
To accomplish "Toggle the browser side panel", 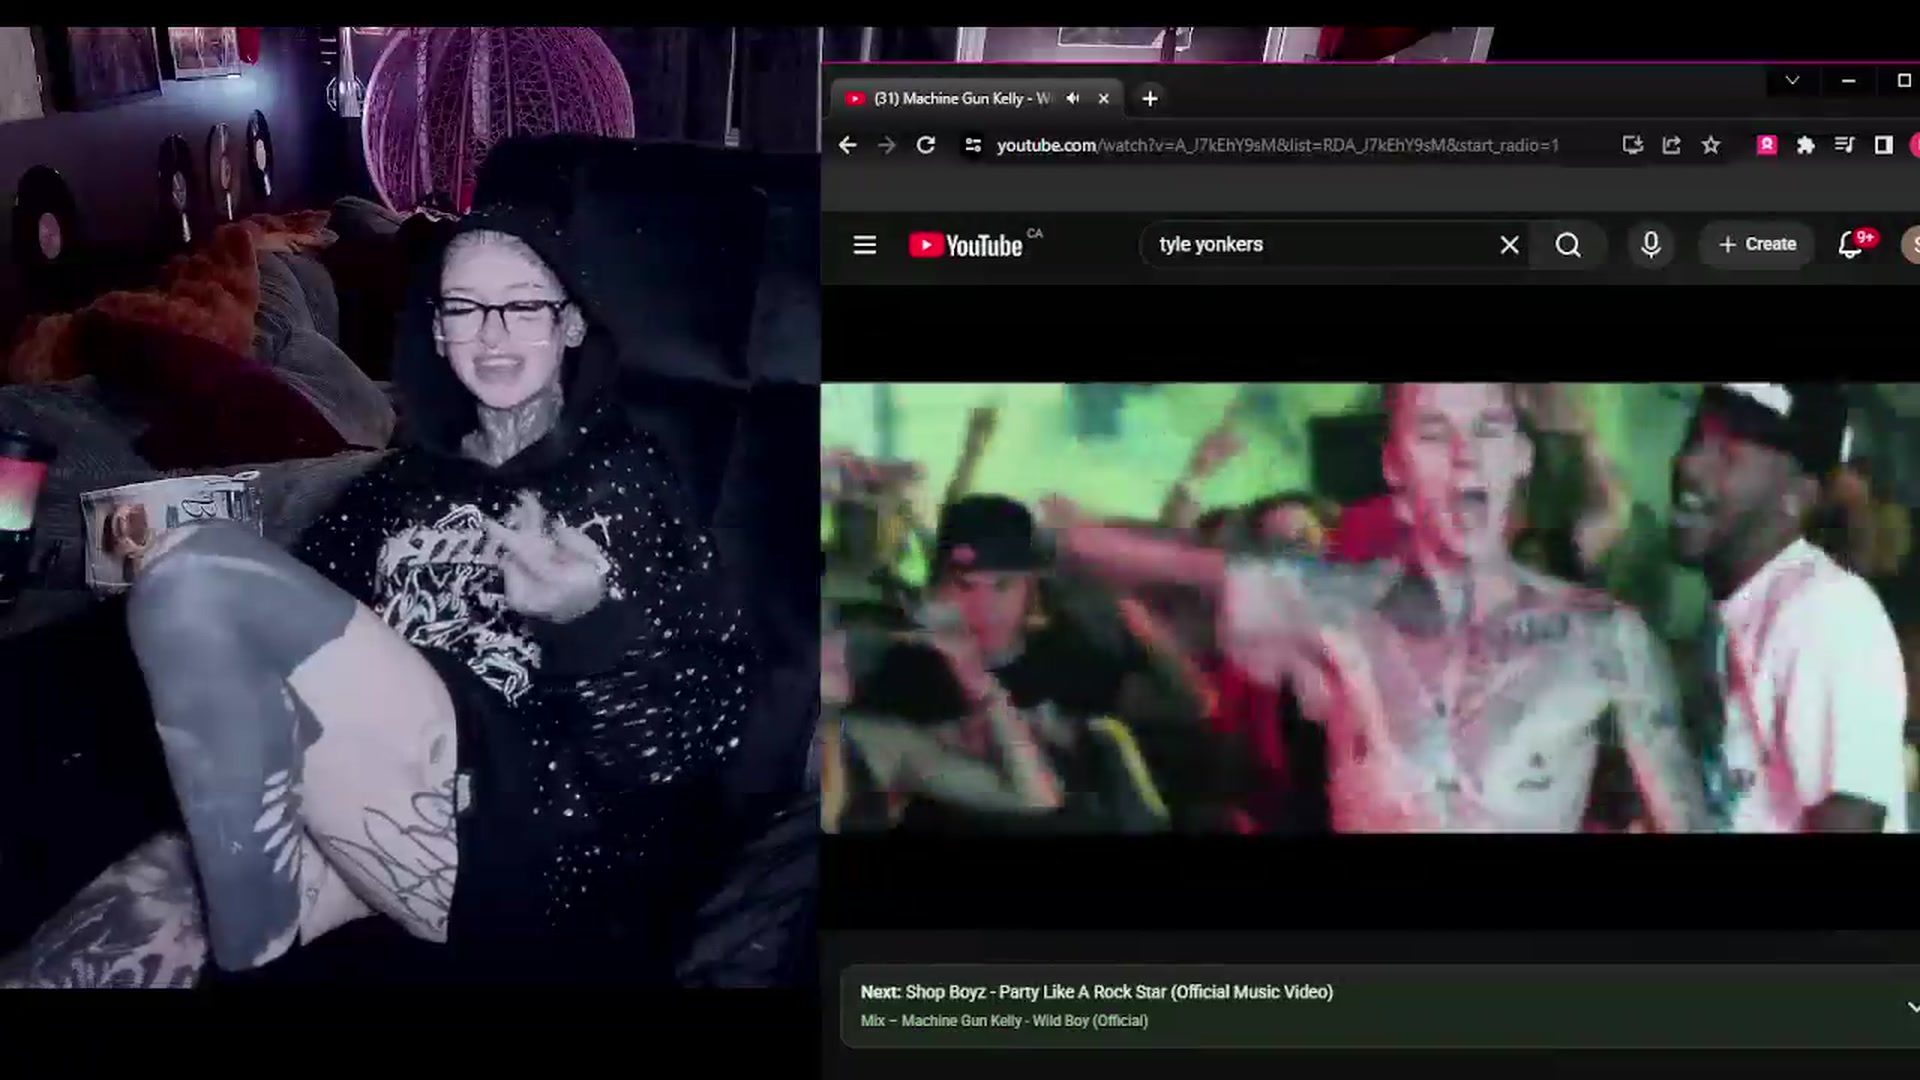I will tap(1883, 145).
